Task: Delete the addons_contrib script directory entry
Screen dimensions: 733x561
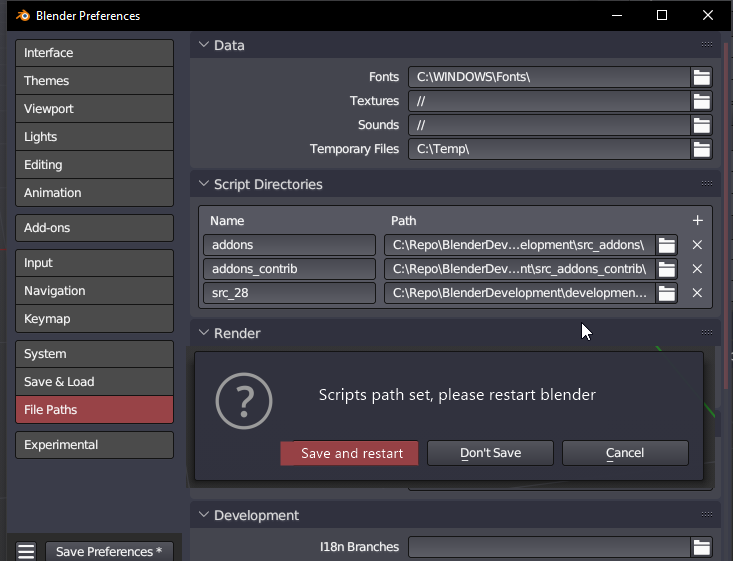Action: (x=697, y=269)
